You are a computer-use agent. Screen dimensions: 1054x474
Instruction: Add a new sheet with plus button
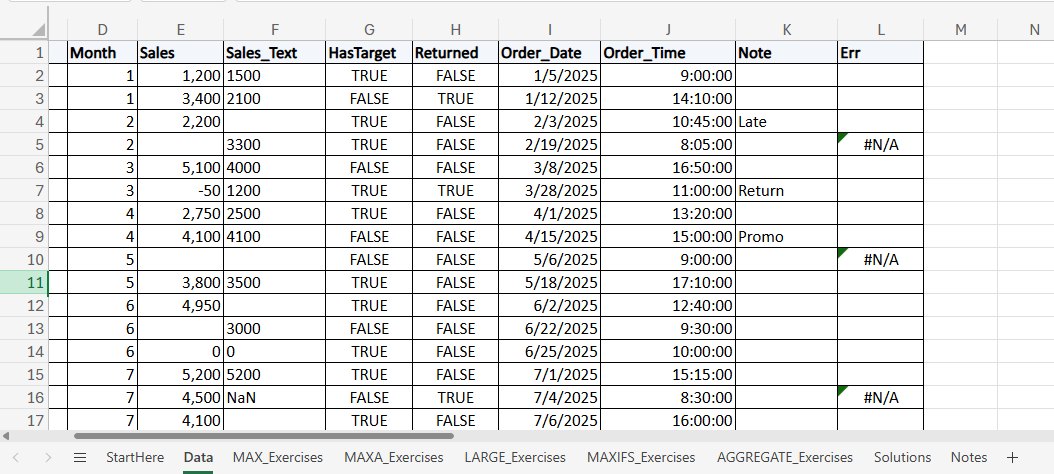coord(1012,457)
